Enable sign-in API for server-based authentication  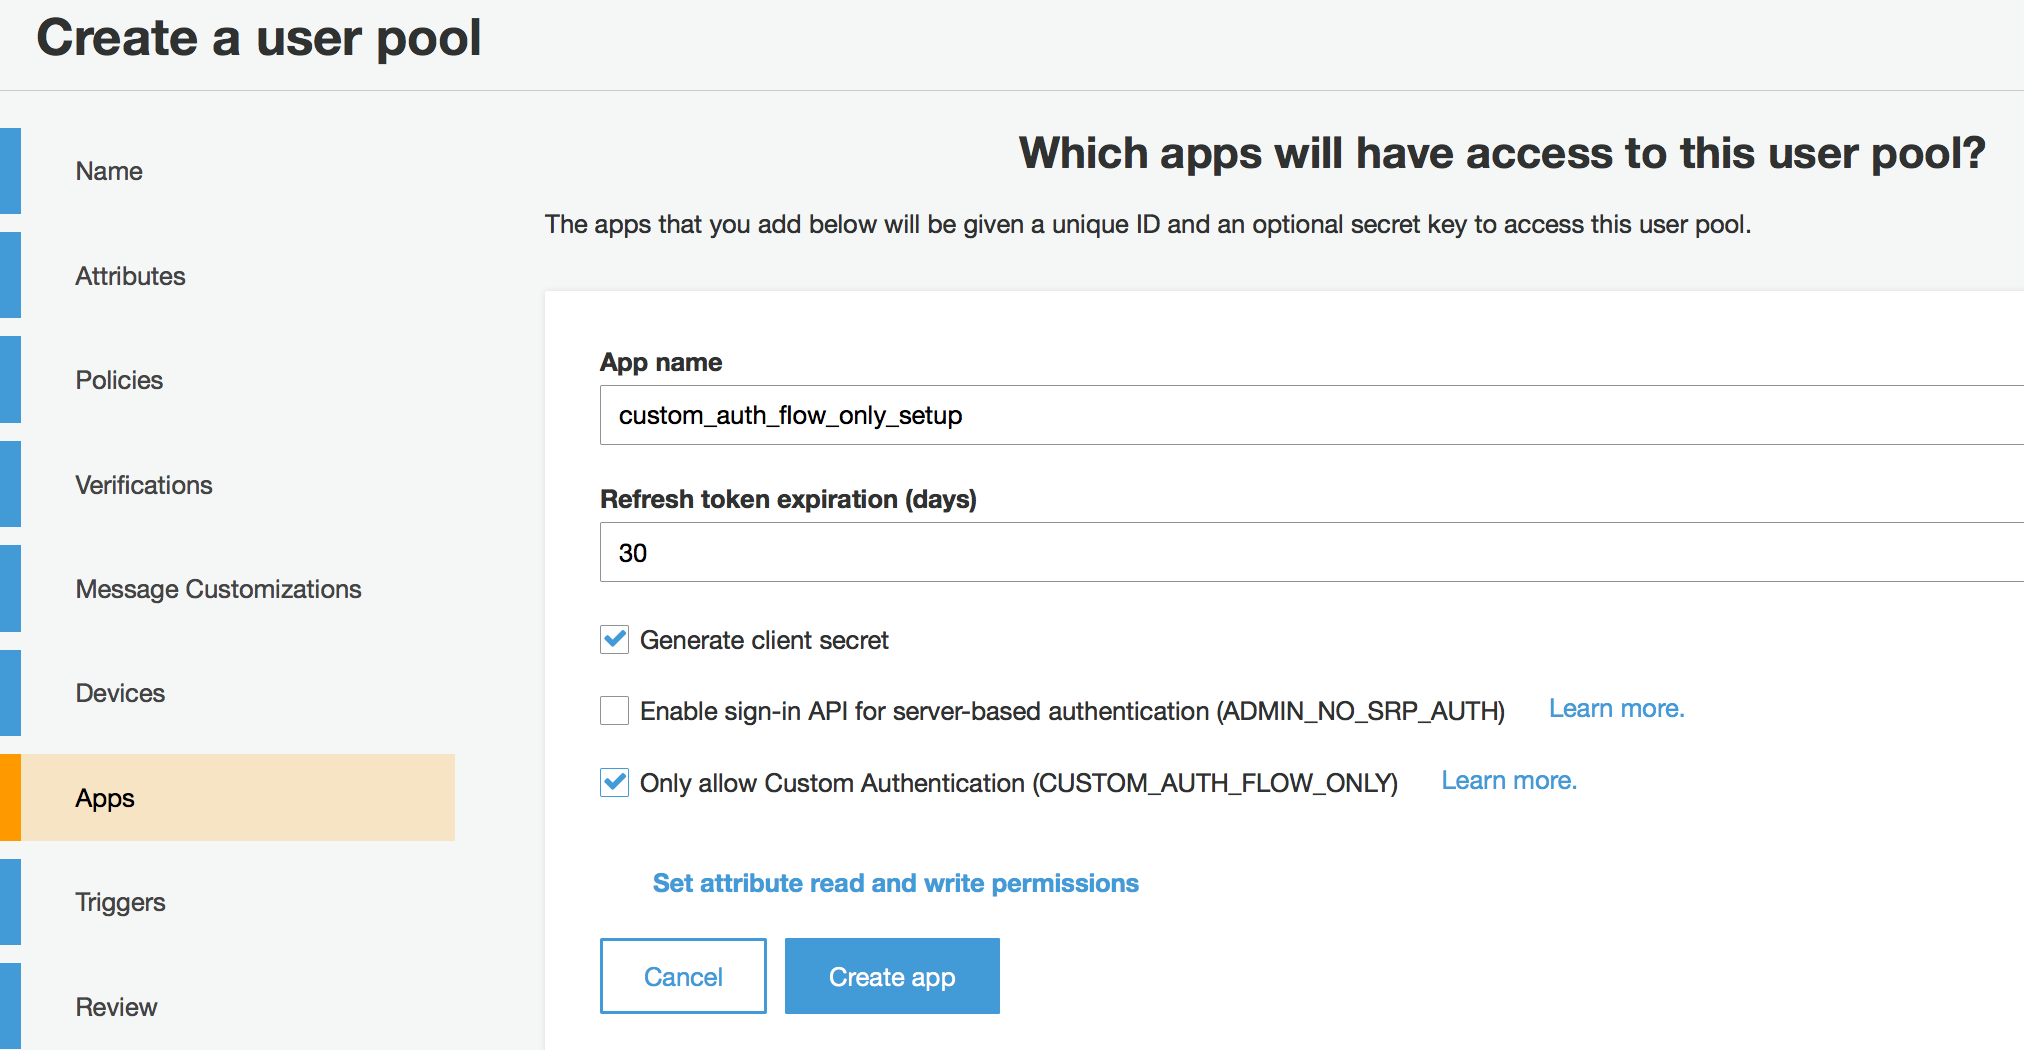tap(614, 711)
